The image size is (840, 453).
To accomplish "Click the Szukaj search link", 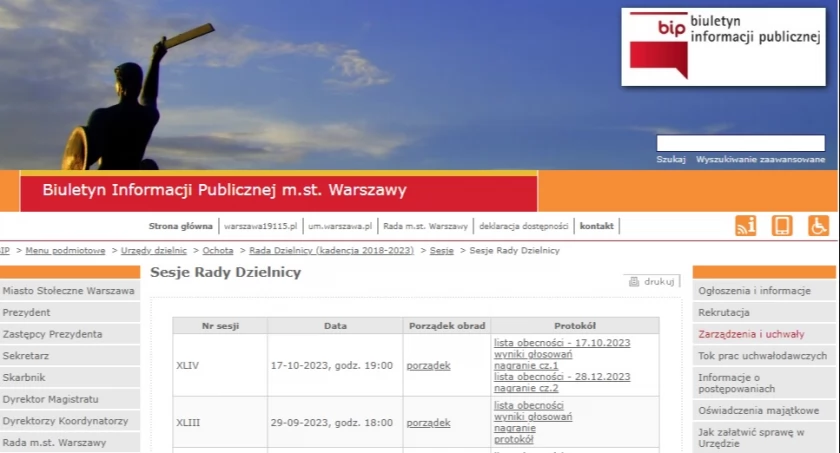I will pos(671,160).
